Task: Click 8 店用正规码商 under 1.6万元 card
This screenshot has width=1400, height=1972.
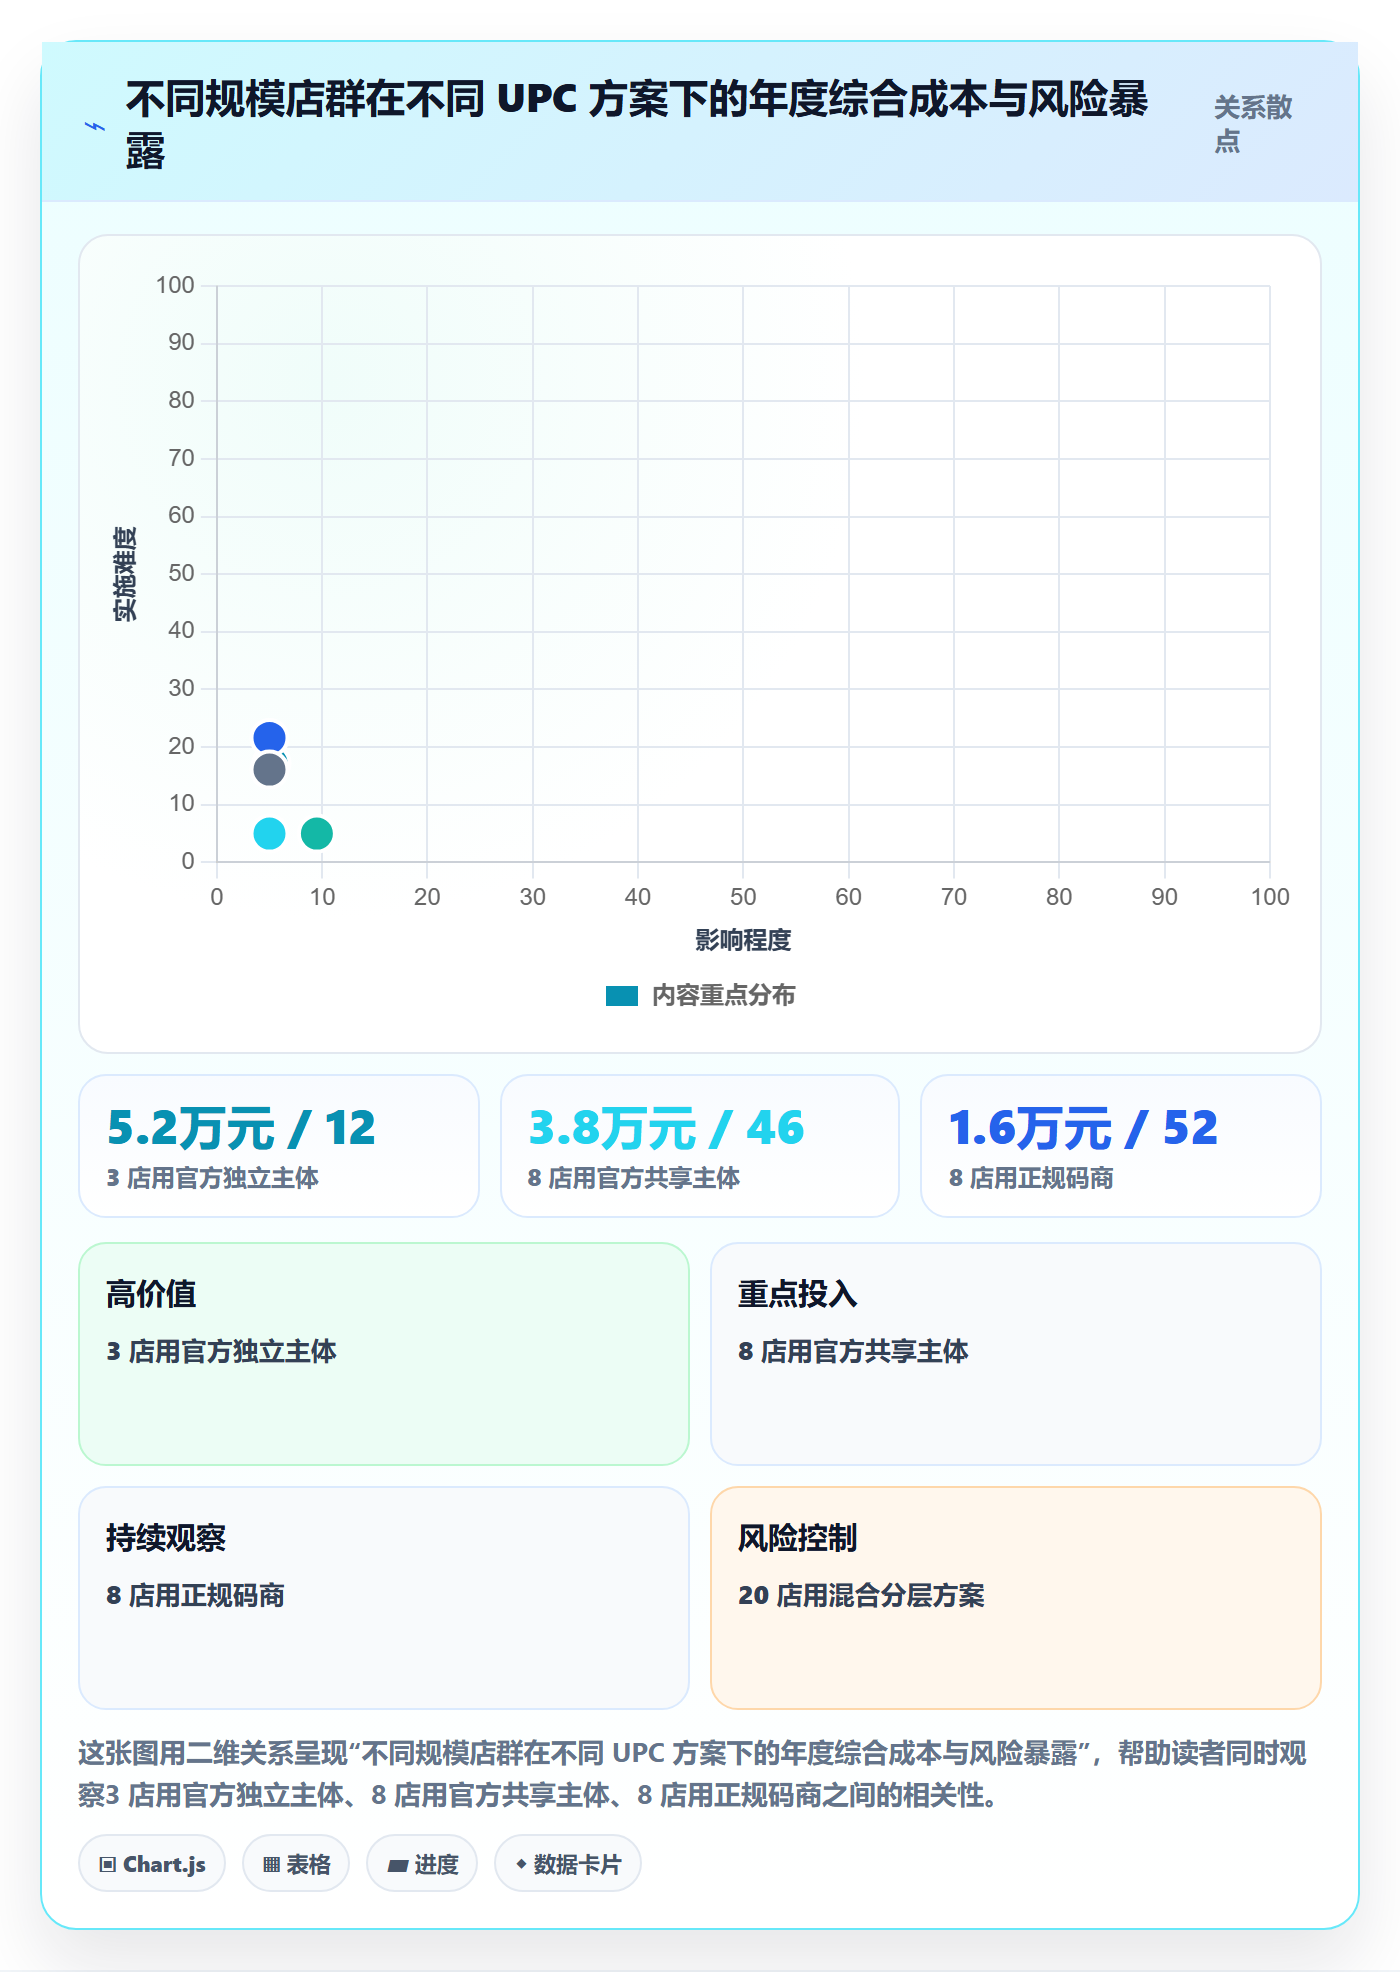Action: [x=1031, y=1178]
